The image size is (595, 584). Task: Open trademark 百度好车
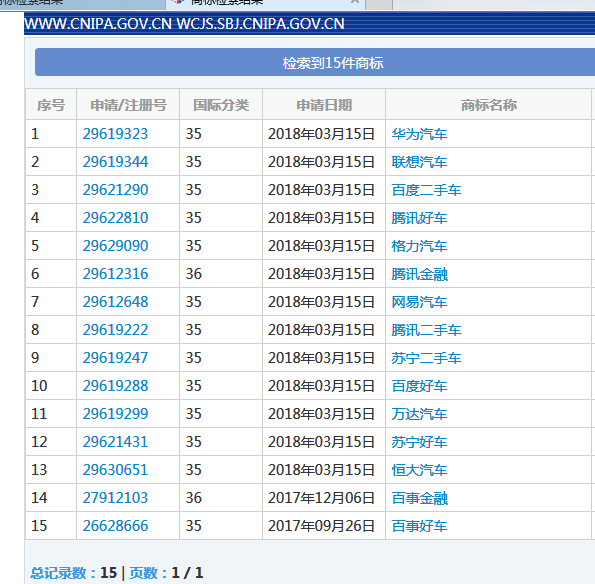[419, 386]
